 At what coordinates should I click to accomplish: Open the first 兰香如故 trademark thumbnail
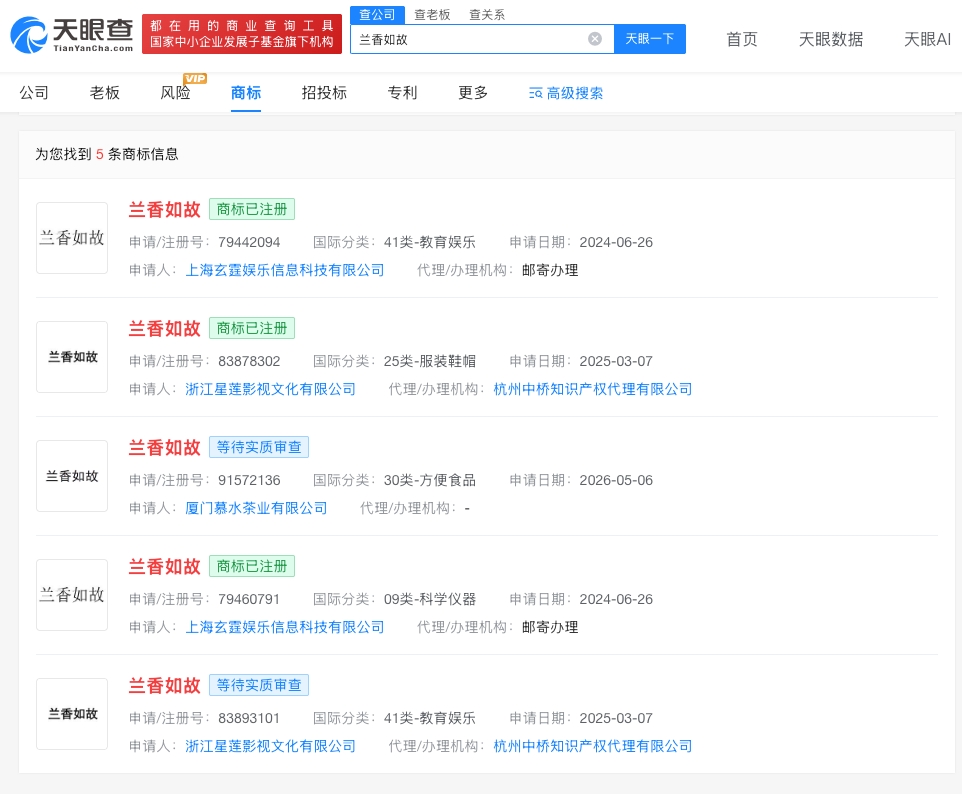point(72,238)
